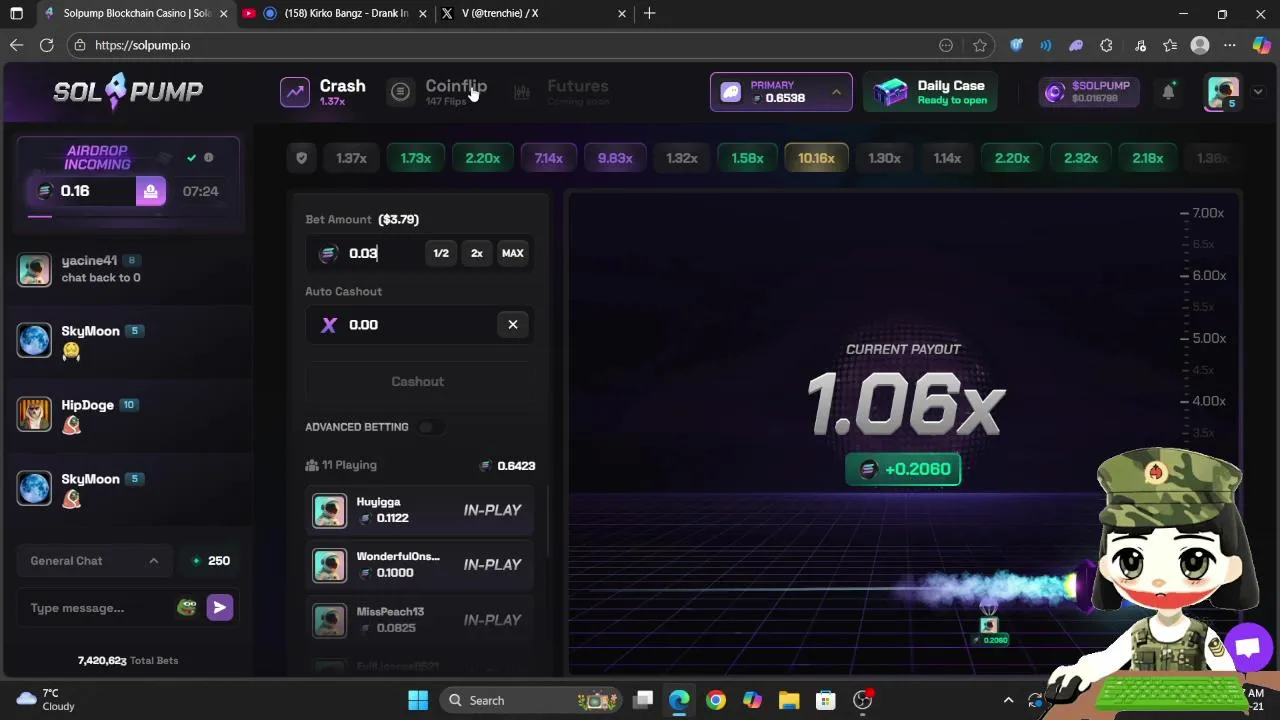The height and width of the screenshot is (720, 1280).
Task: Expand the General Chat channel dropdown
Action: [94, 561]
